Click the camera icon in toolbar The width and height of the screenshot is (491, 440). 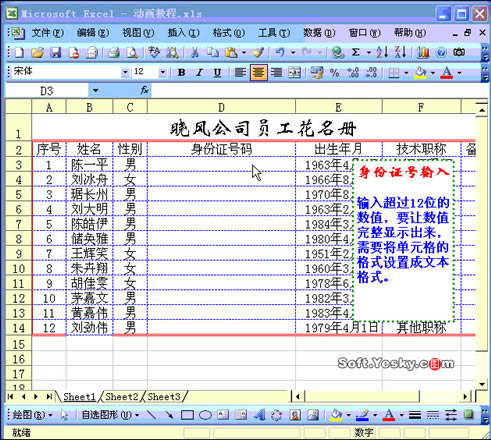(x=459, y=52)
